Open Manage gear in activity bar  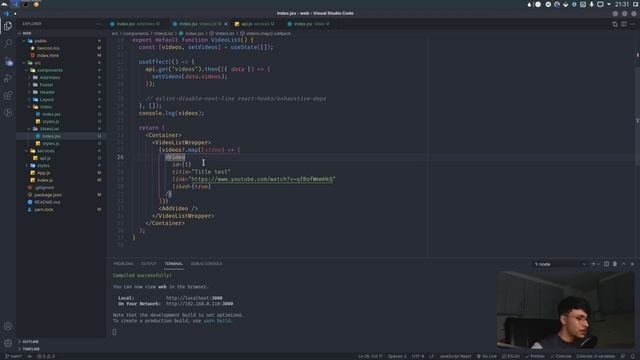[x=8, y=344]
